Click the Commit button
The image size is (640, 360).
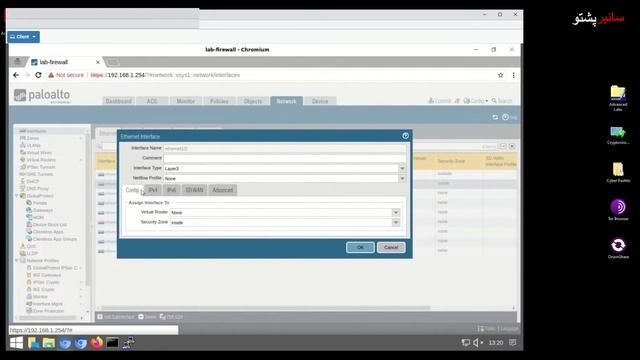tap(440, 101)
